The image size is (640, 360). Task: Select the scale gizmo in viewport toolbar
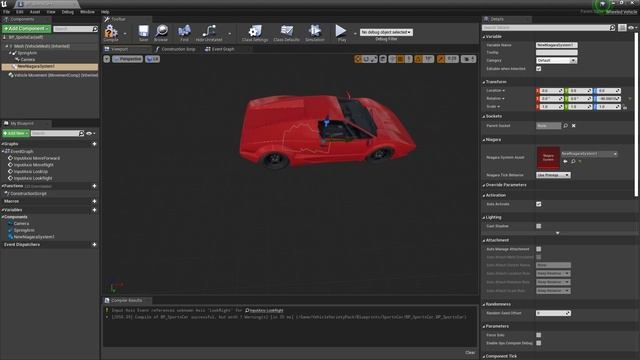click(x=373, y=59)
